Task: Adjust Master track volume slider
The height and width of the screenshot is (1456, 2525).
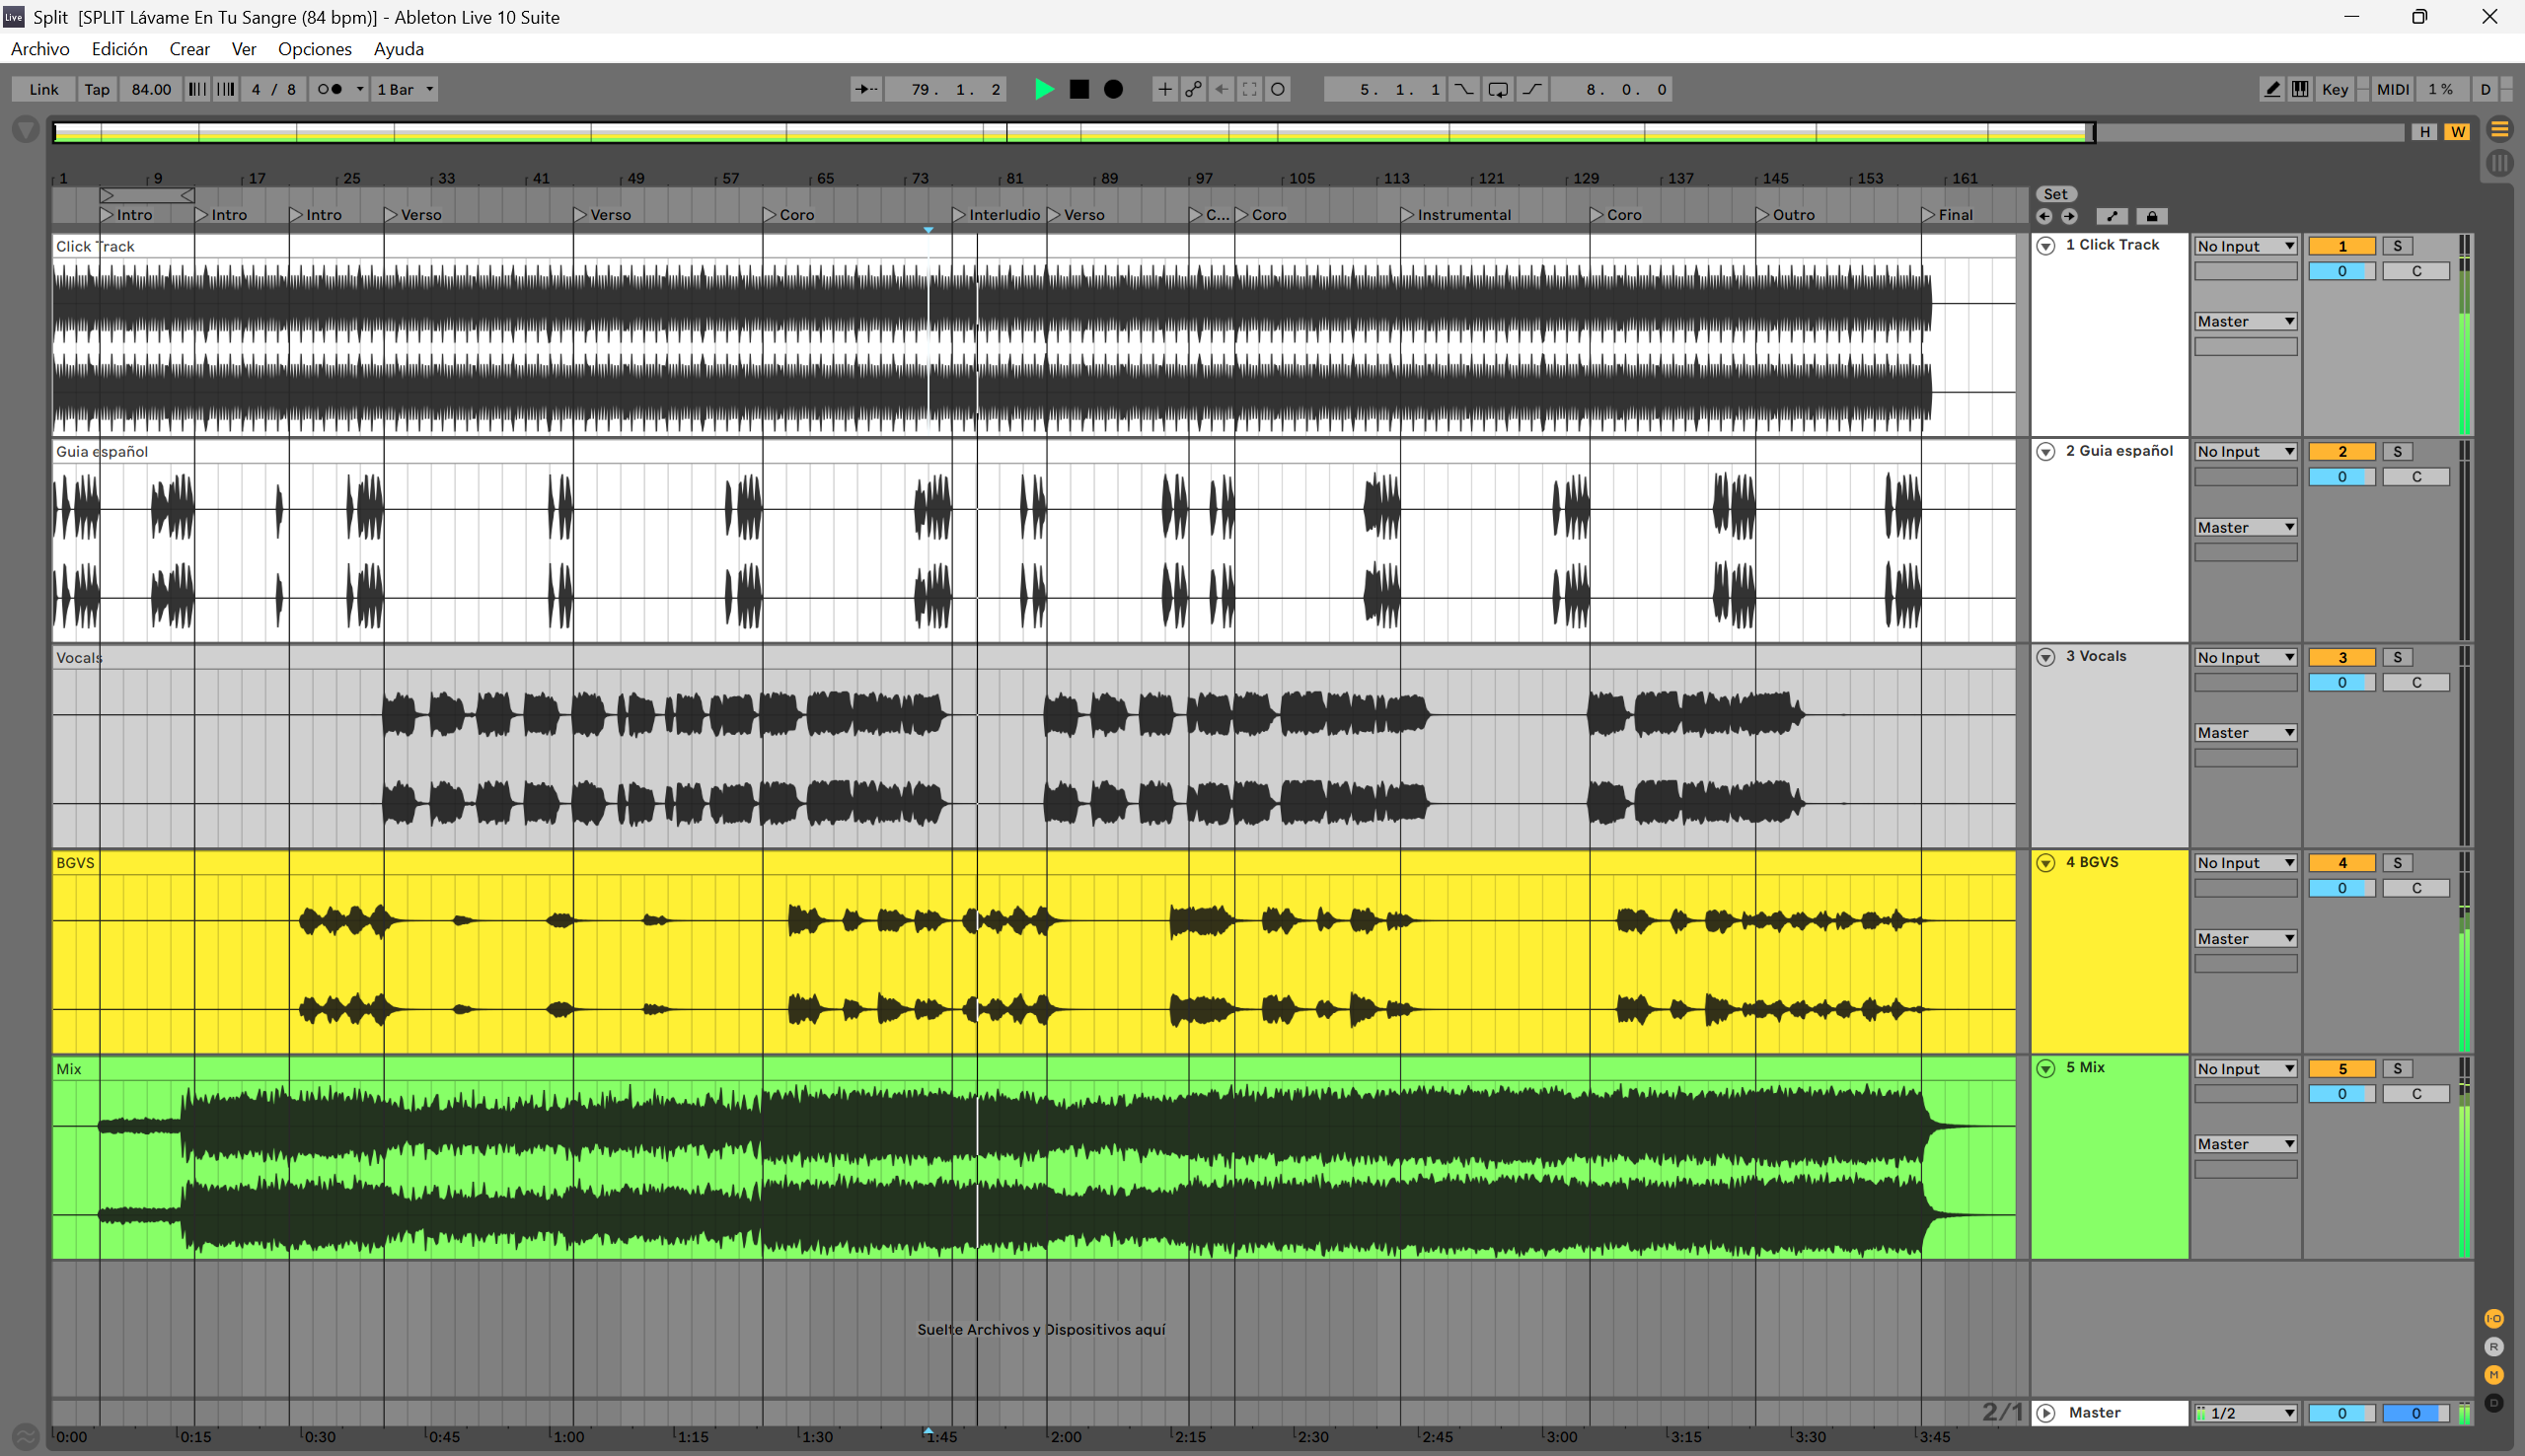Action: point(2341,1413)
